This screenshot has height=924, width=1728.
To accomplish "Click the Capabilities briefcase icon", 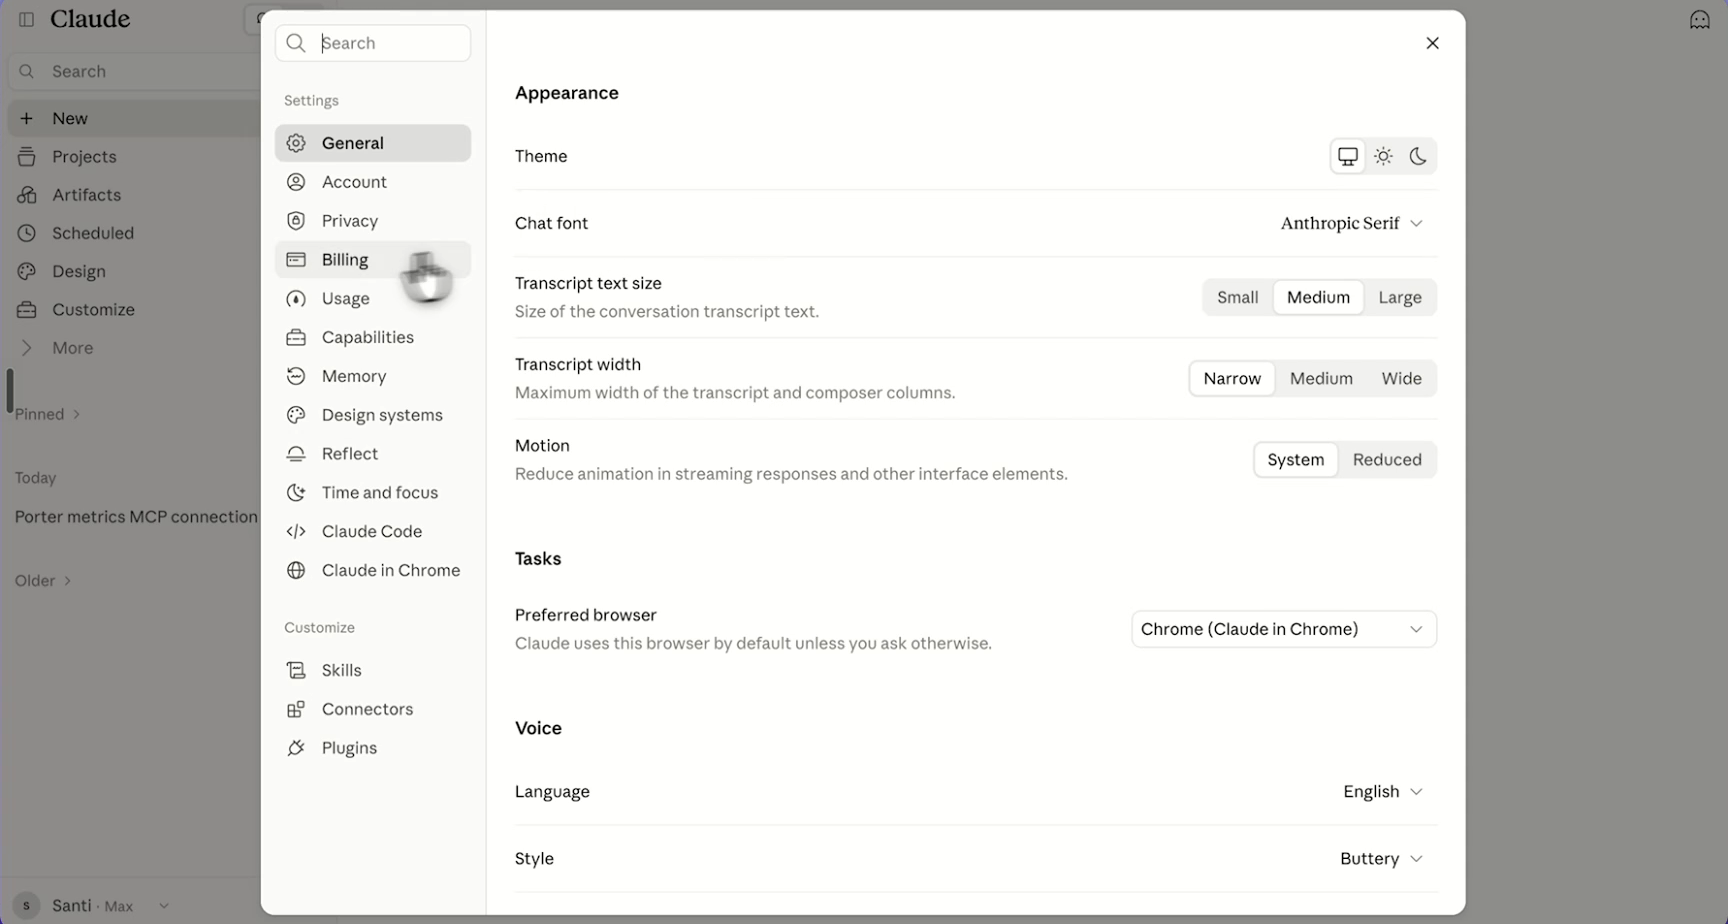I will 296,337.
